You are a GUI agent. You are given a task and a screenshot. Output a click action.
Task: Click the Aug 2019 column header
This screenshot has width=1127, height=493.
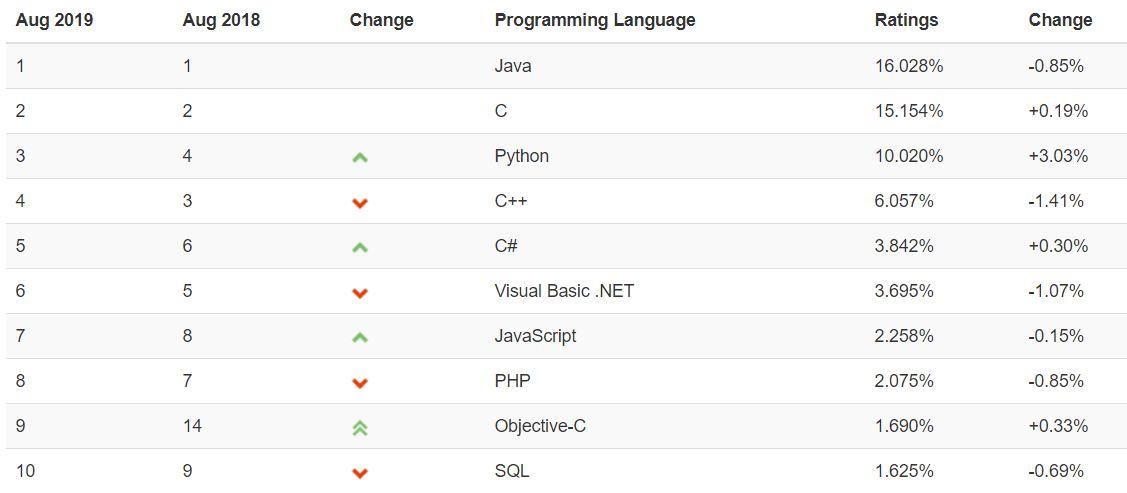coord(54,20)
